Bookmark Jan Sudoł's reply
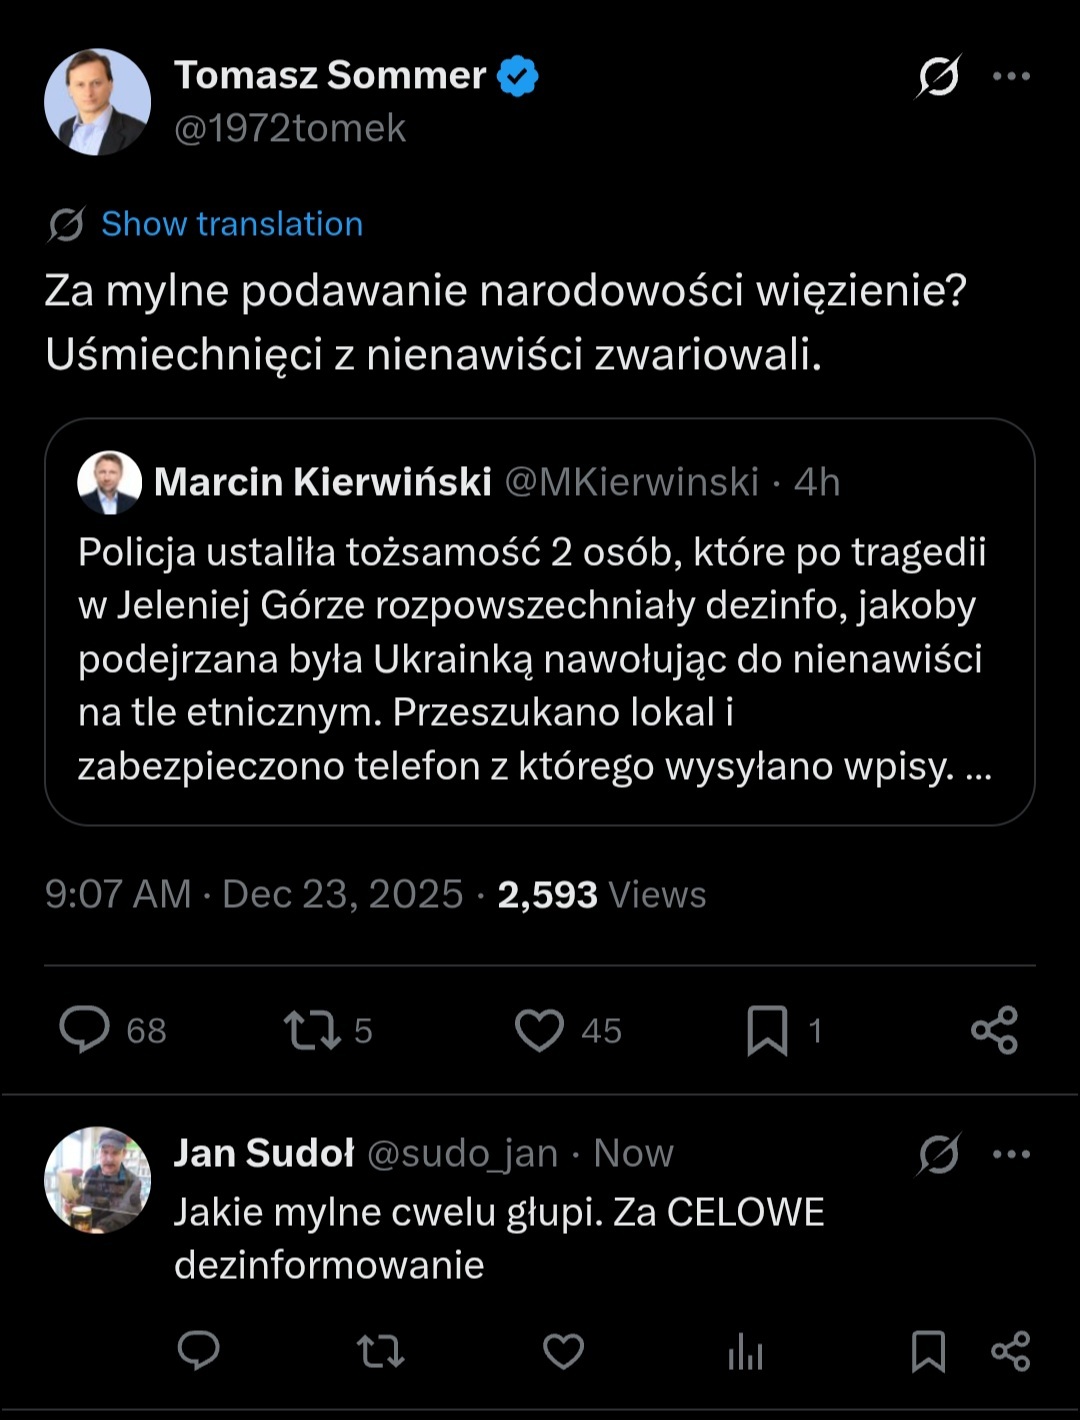The height and width of the screenshot is (1420, 1080). [x=928, y=1352]
